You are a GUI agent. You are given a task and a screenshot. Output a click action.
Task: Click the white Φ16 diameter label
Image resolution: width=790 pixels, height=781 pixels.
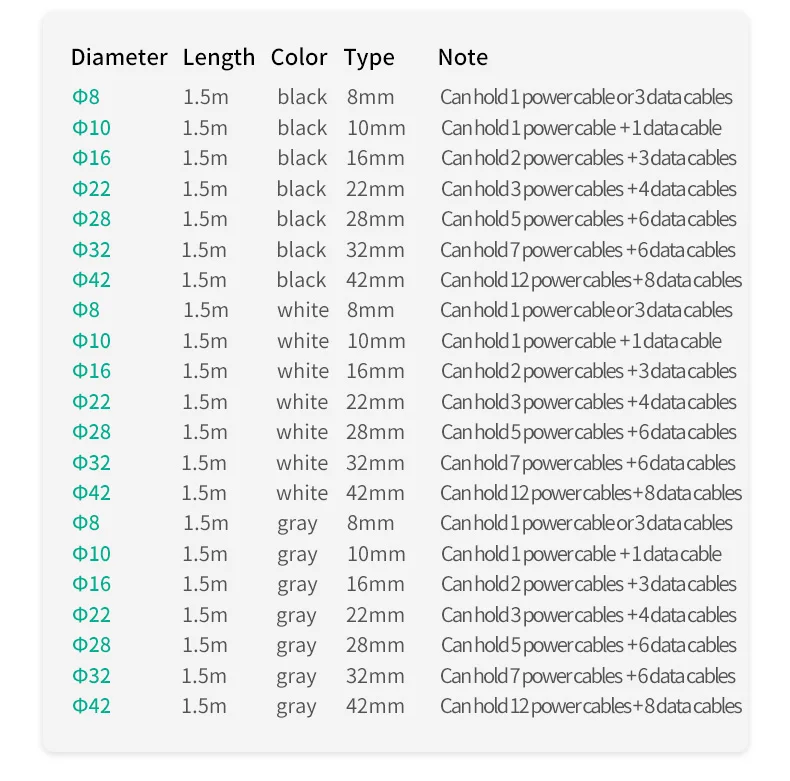tap(91, 371)
